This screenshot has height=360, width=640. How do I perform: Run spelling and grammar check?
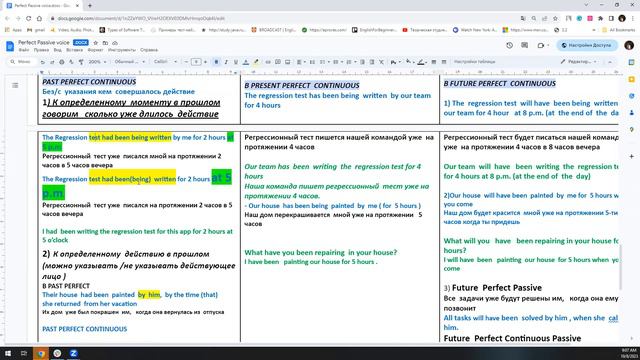coord(71,62)
